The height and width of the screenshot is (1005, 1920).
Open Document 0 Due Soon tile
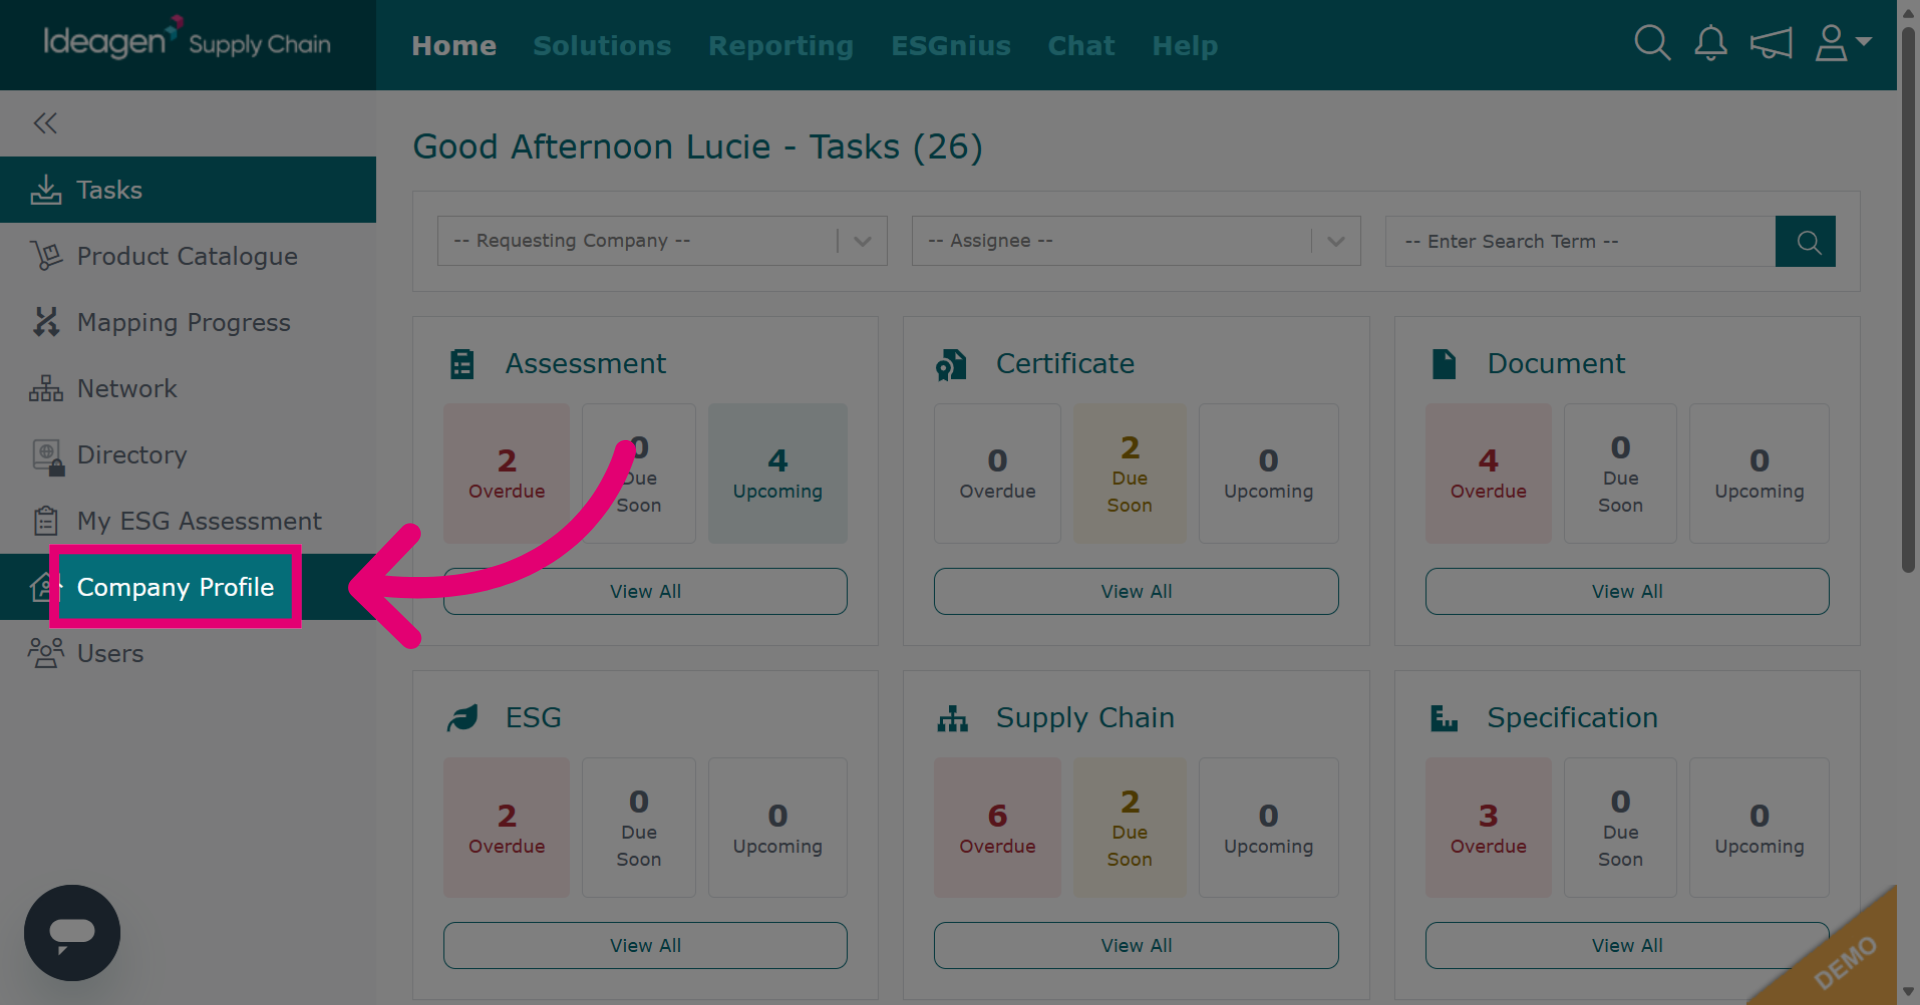[1620, 473]
